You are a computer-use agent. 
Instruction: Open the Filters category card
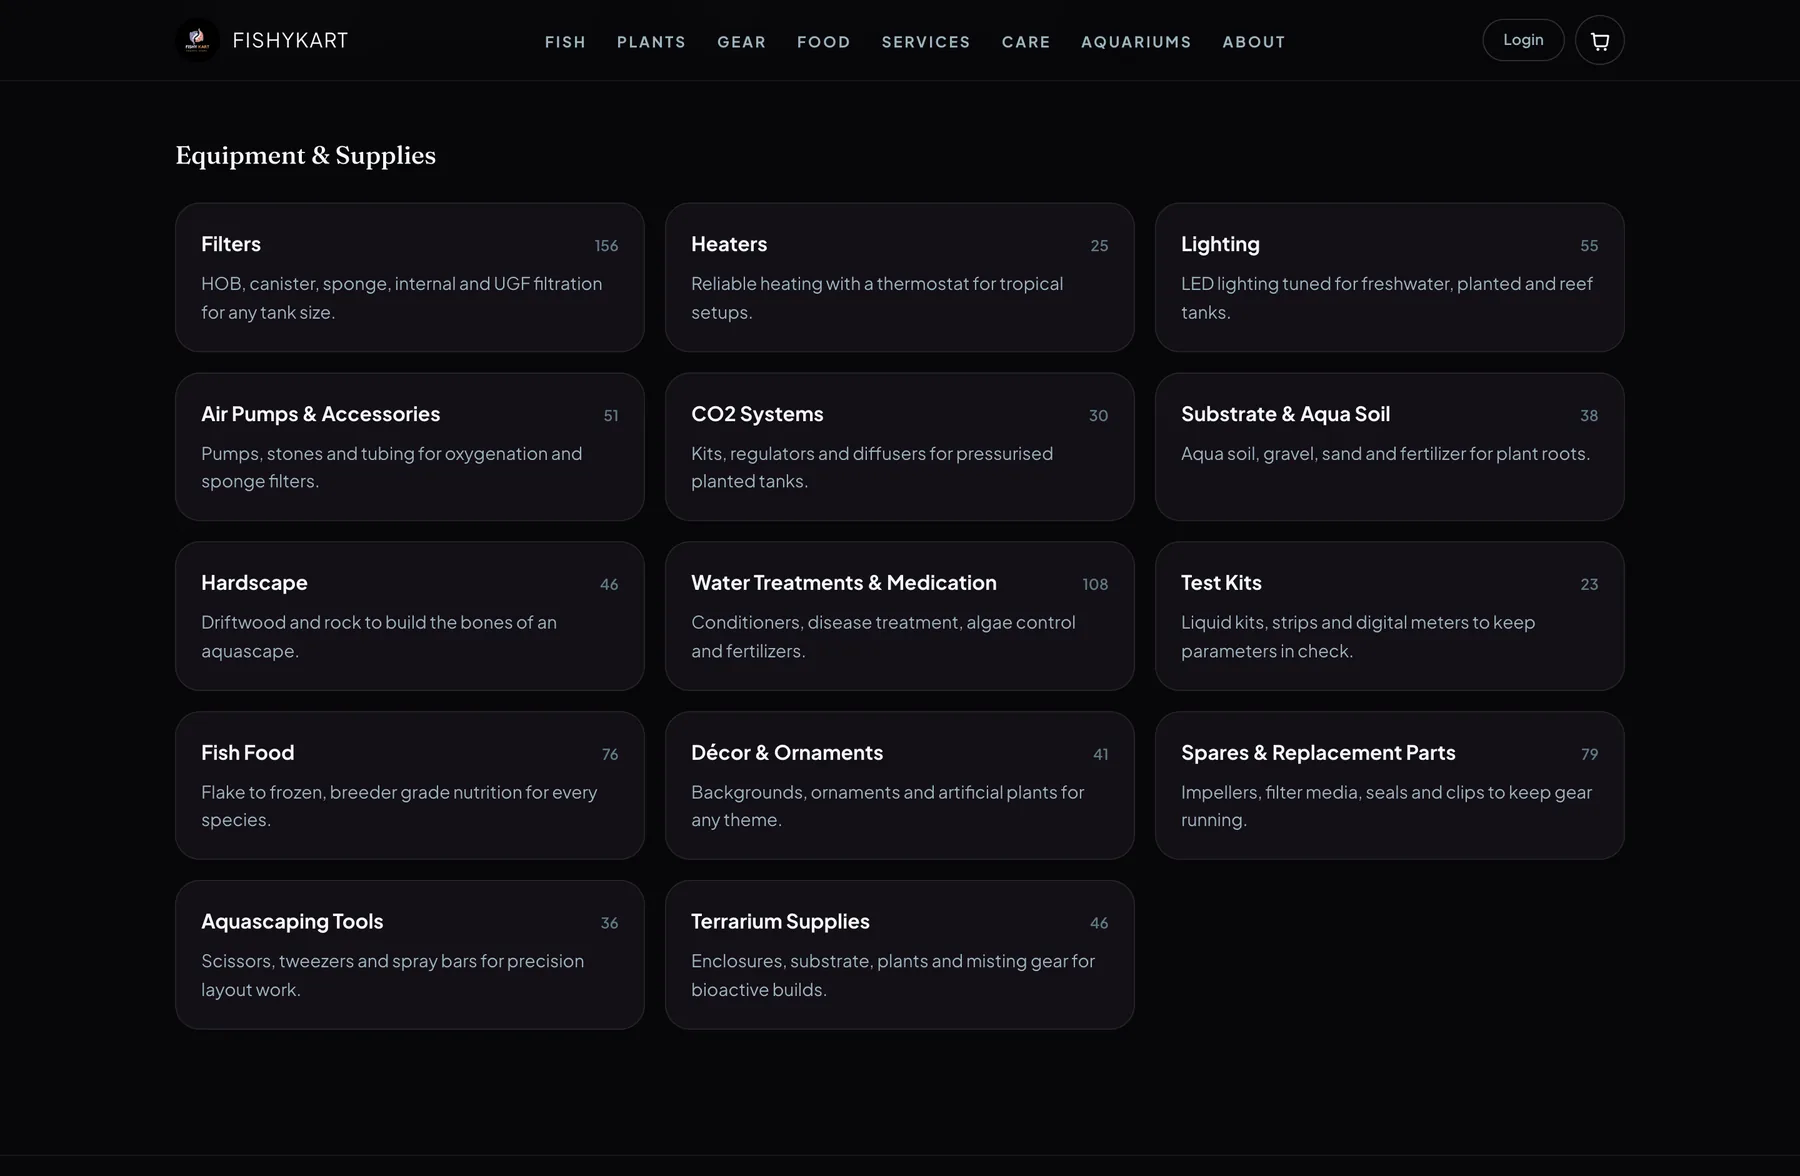[x=410, y=277]
